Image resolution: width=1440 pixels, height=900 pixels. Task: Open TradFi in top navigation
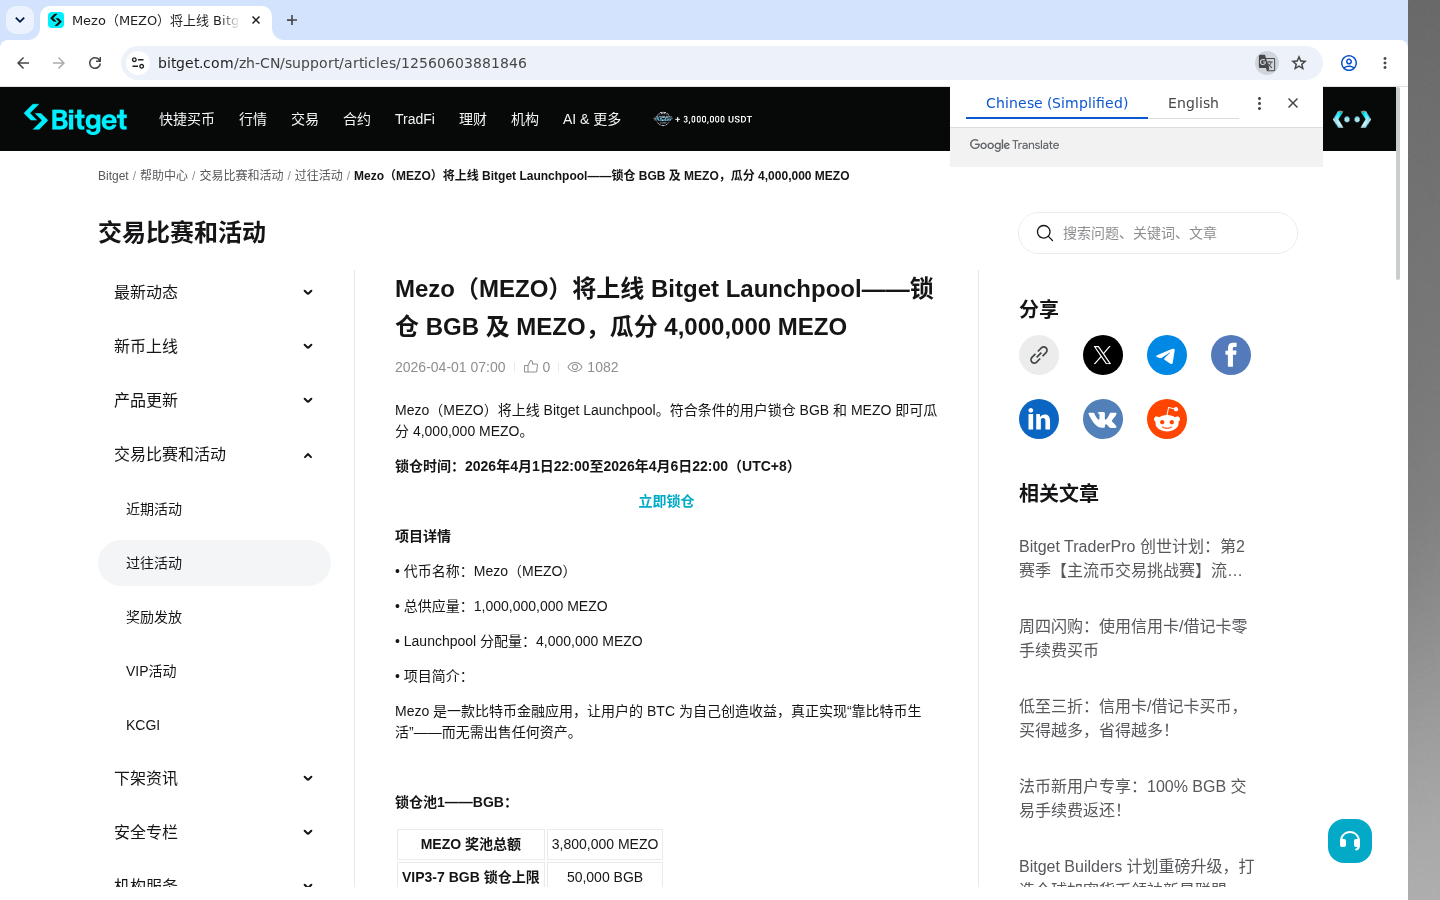(415, 119)
